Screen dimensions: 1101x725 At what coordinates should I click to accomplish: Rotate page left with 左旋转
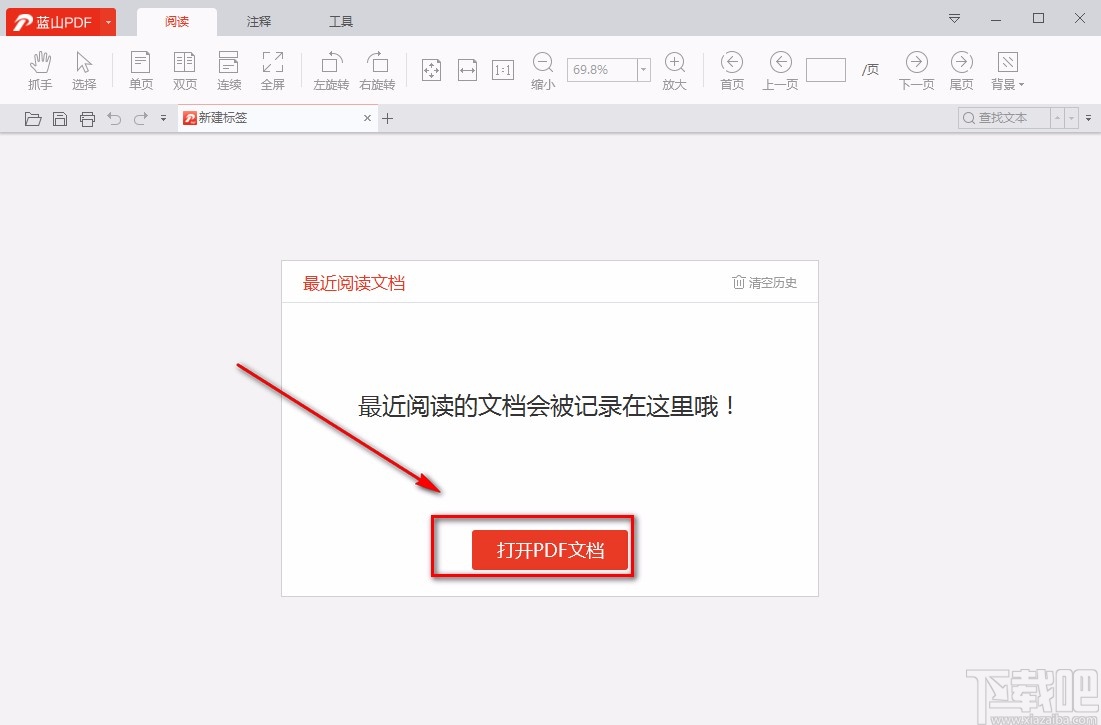click(330, 69)
